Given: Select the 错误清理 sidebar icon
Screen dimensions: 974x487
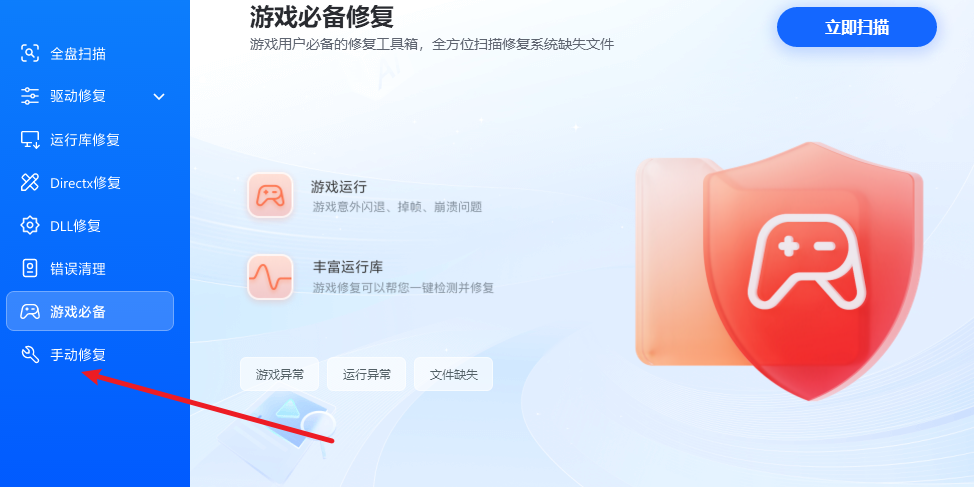Looking at the screenshot, I should (30, 268).
